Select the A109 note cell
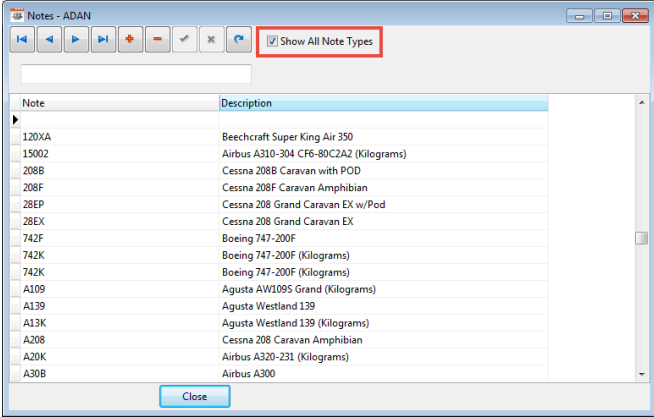 pyautogui.click(x=120, y=289)
